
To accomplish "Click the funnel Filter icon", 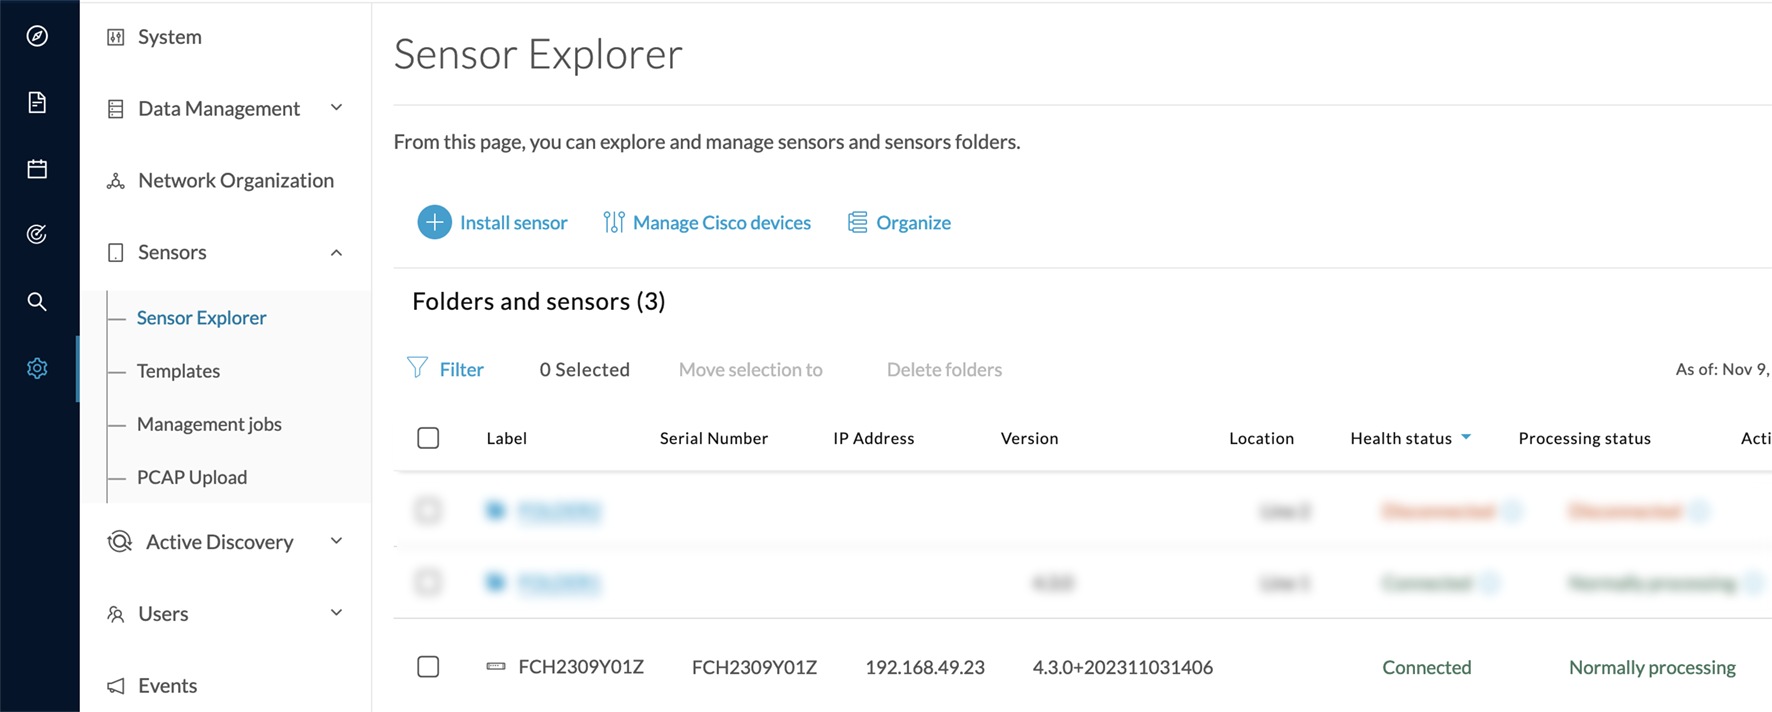I will [x=418, y=368].
